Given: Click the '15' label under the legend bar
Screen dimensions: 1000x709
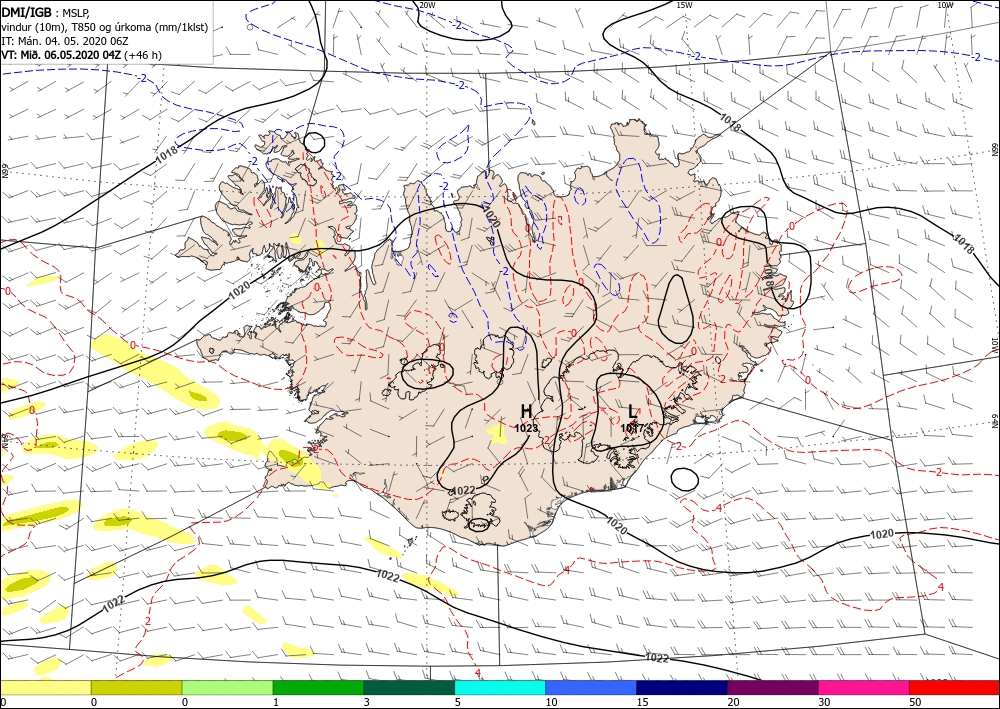Looking at the screenshot, I should coord(642,702).
